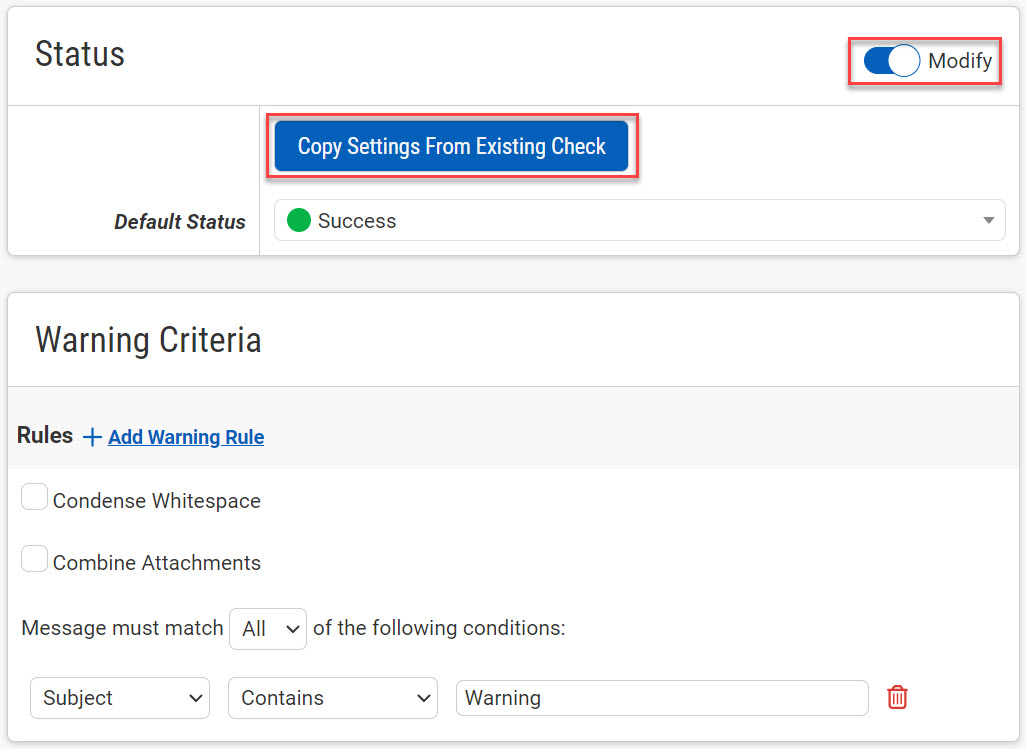The height and width of the screenshot is (749, 1026).
Task: Click the Modify label text
Action: (960, 61)
